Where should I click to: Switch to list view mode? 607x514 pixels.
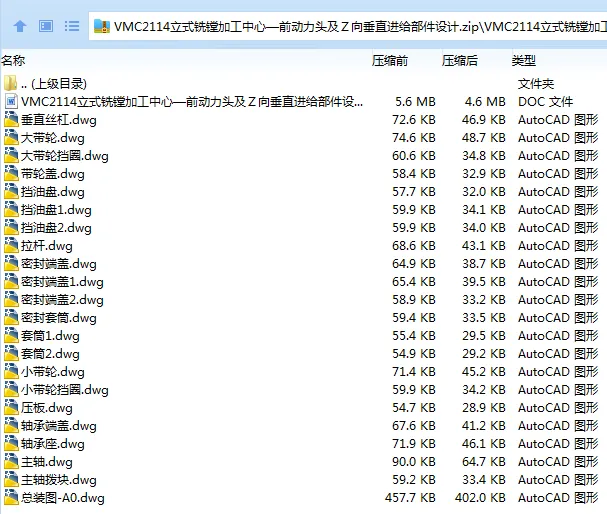(72, 26)
